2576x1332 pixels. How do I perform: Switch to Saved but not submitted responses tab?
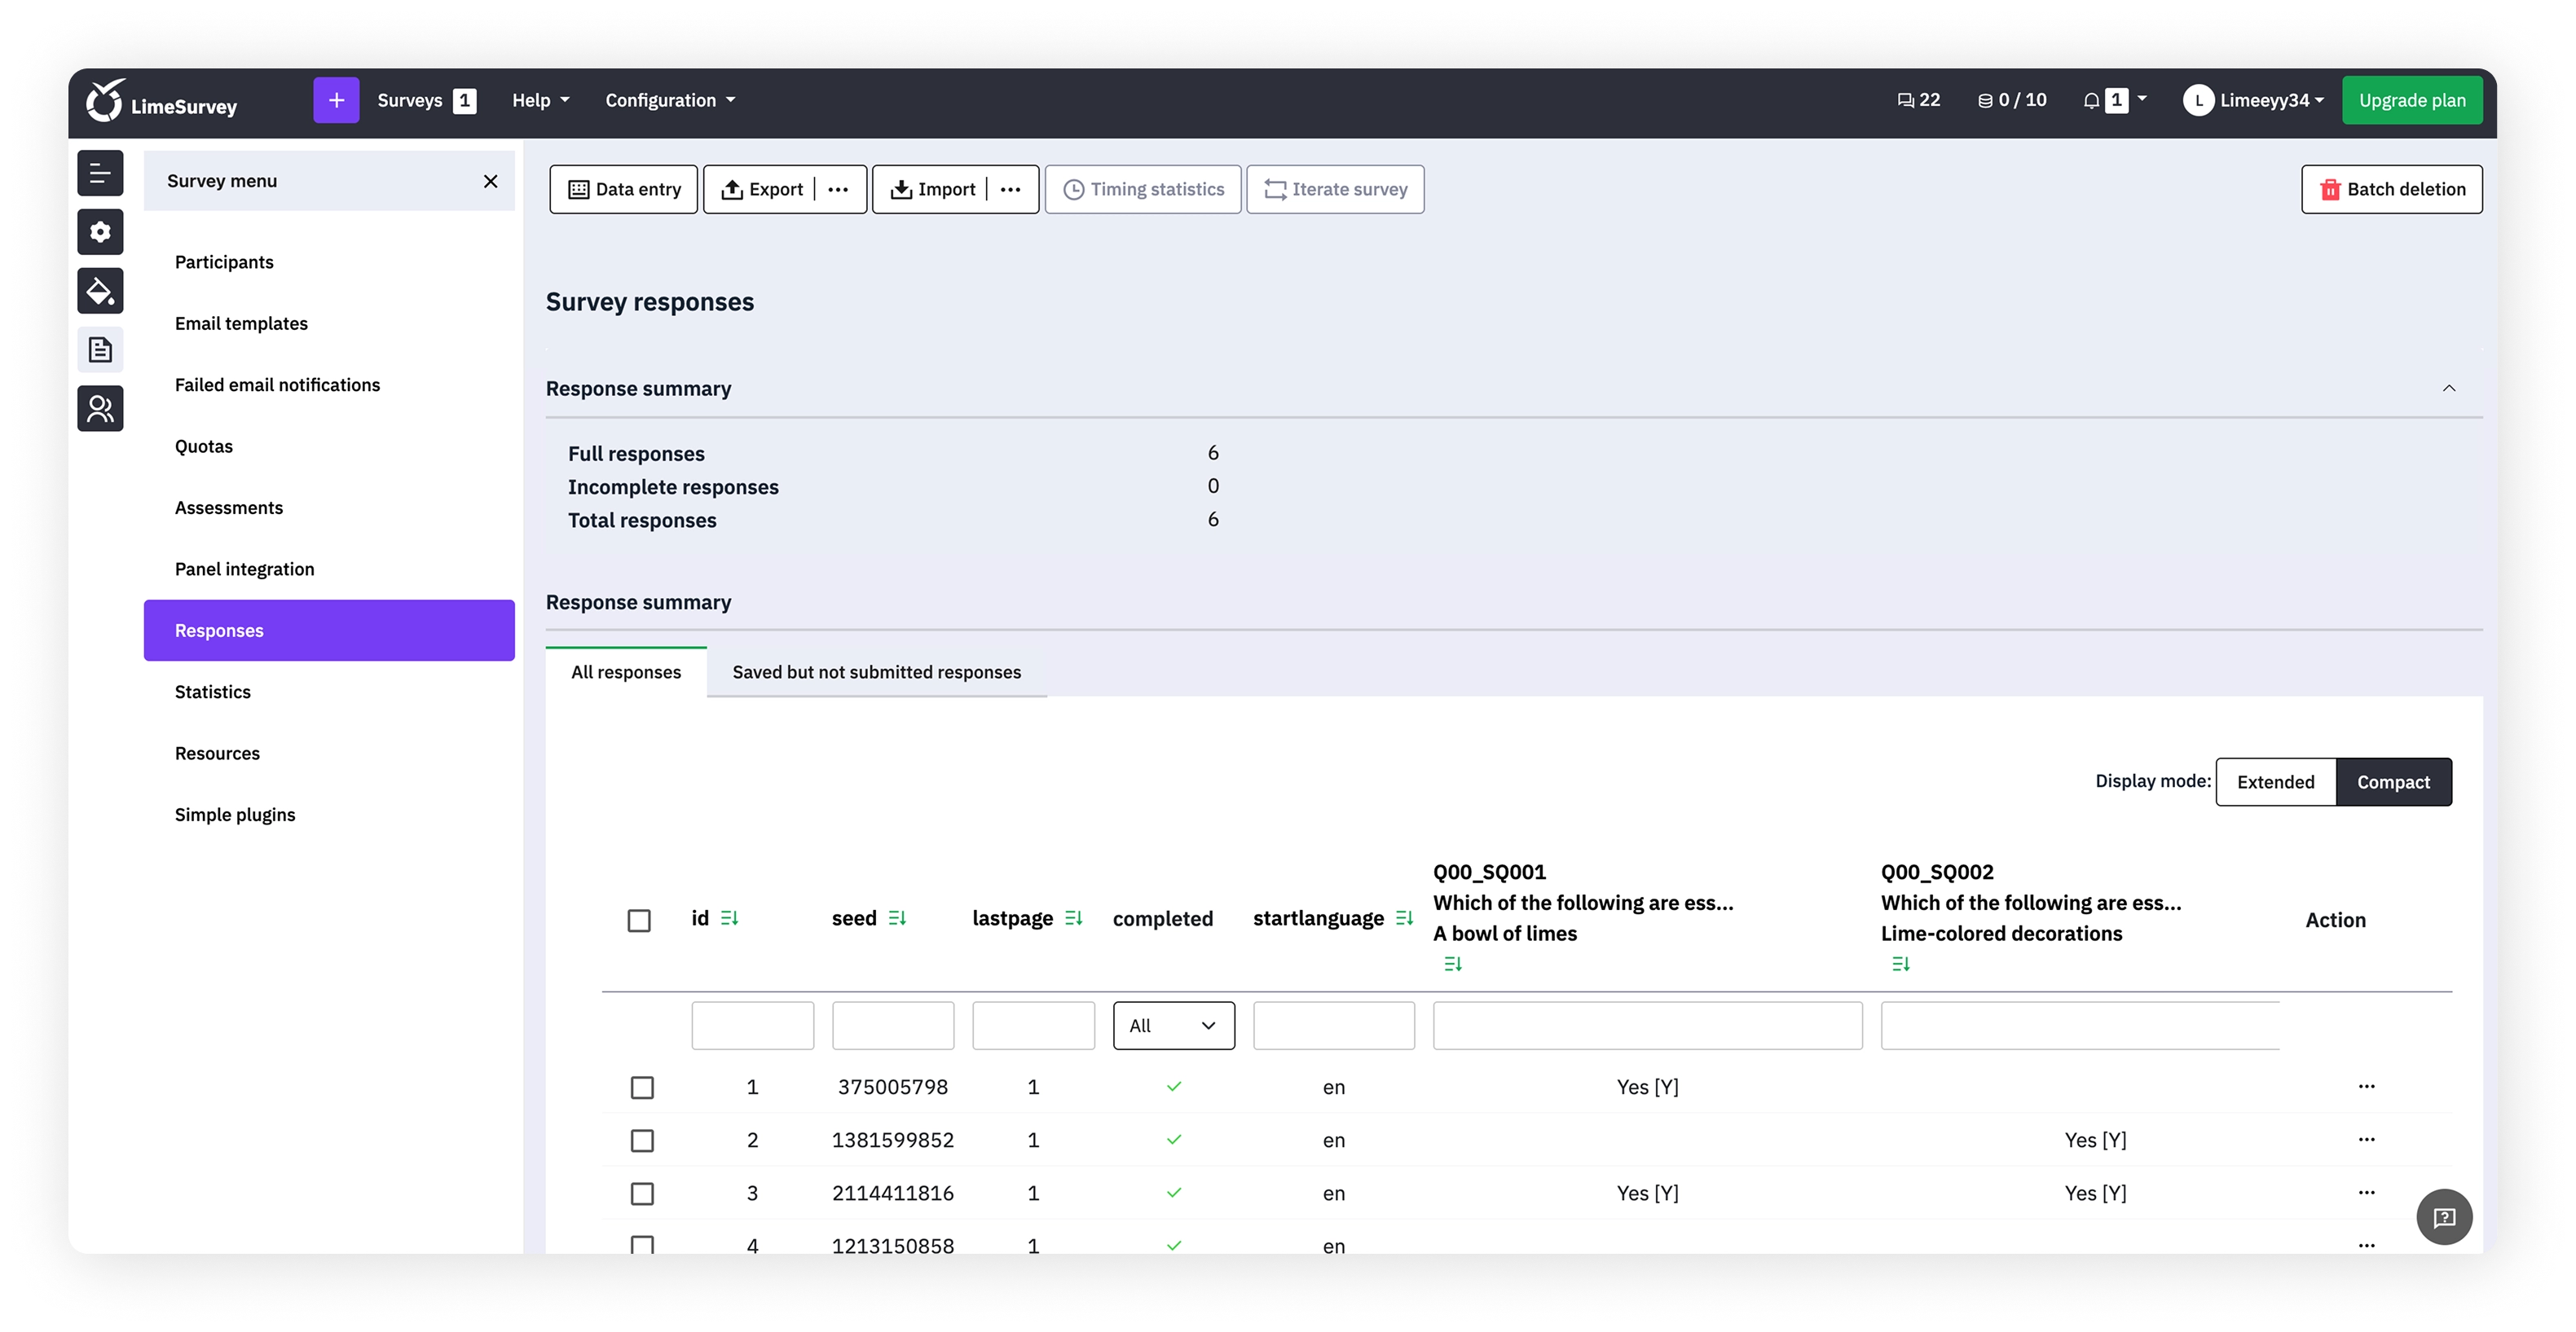pos(876,672)
